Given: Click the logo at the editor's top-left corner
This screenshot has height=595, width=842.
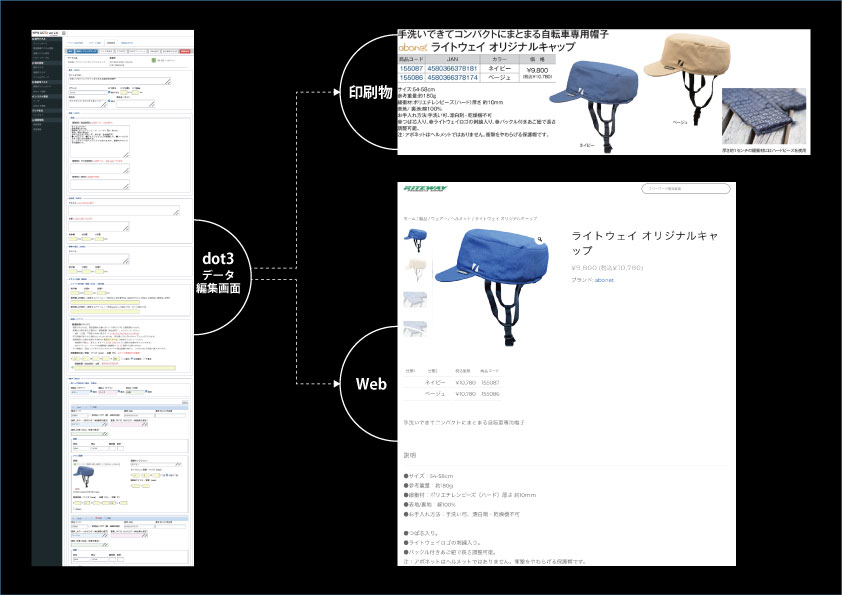Looking at the screenshot, I should (46, 33).
